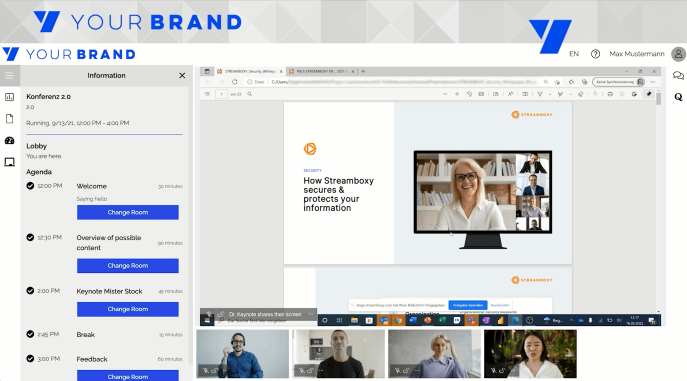Viewport: 687px width, 381px height.
Task: Switch to the second PDF browser tab
Action: click(322, 71)
